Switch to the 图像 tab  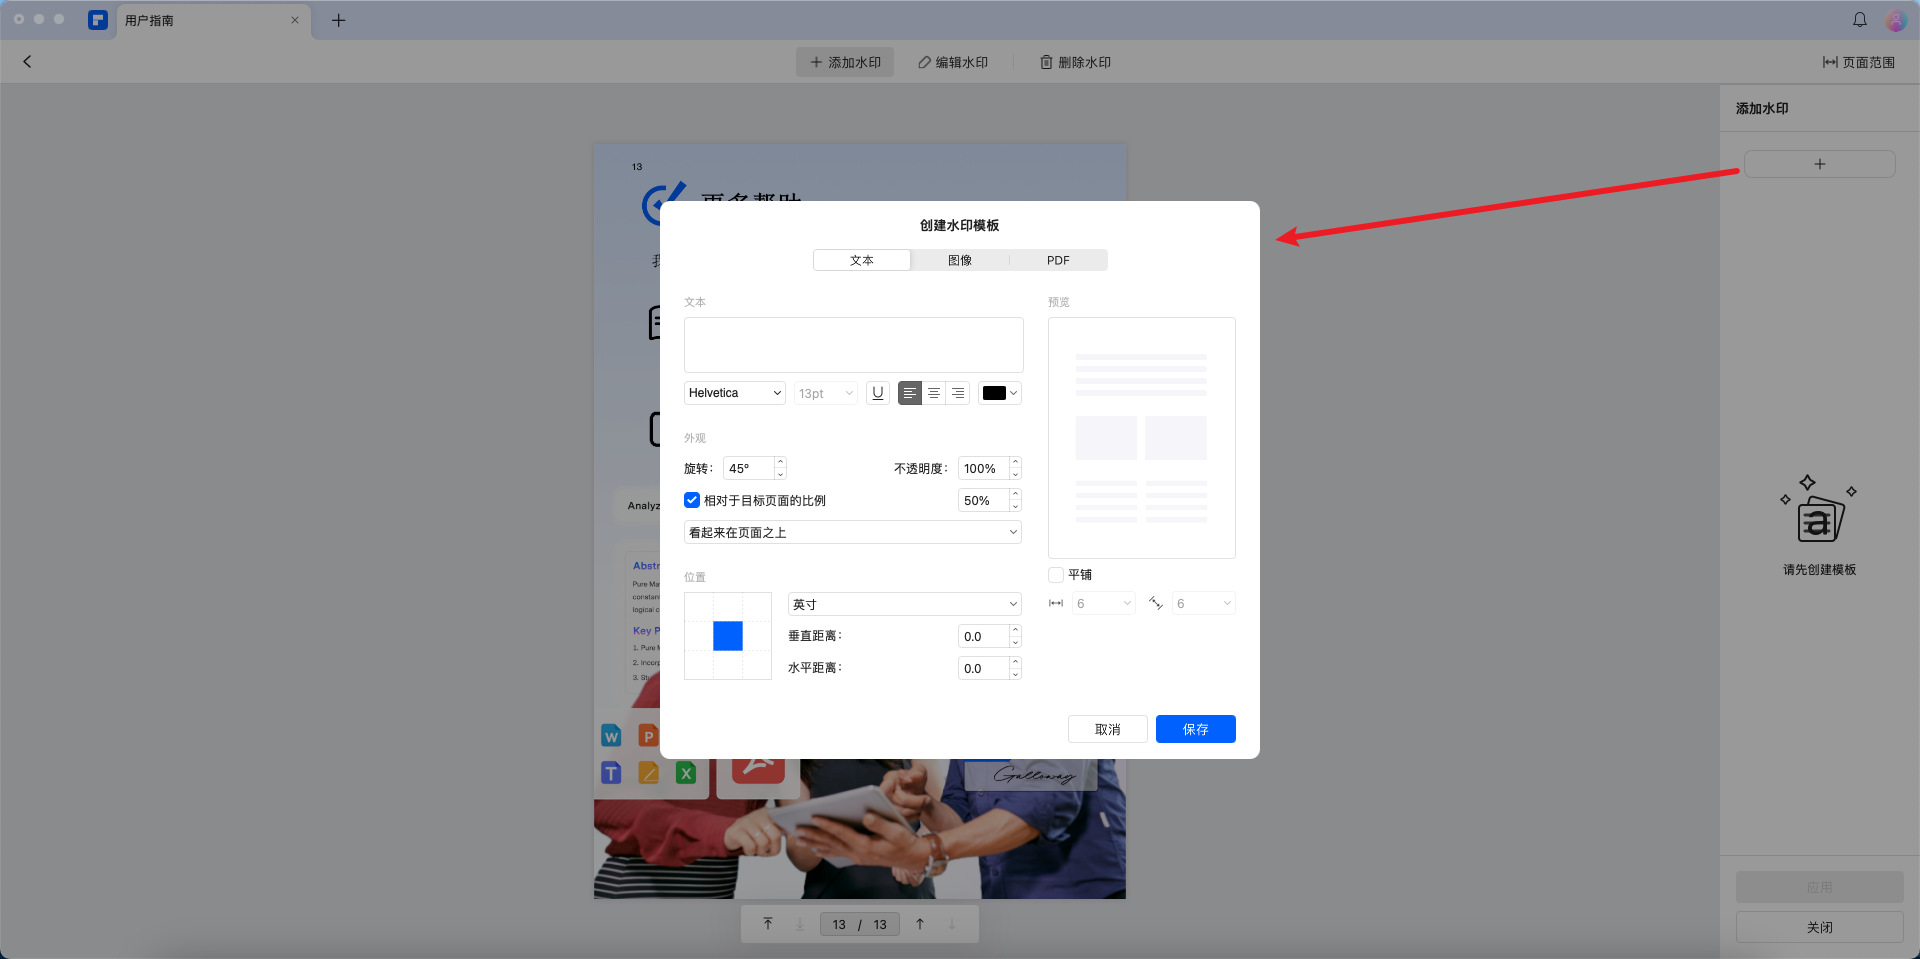point(959,259)
